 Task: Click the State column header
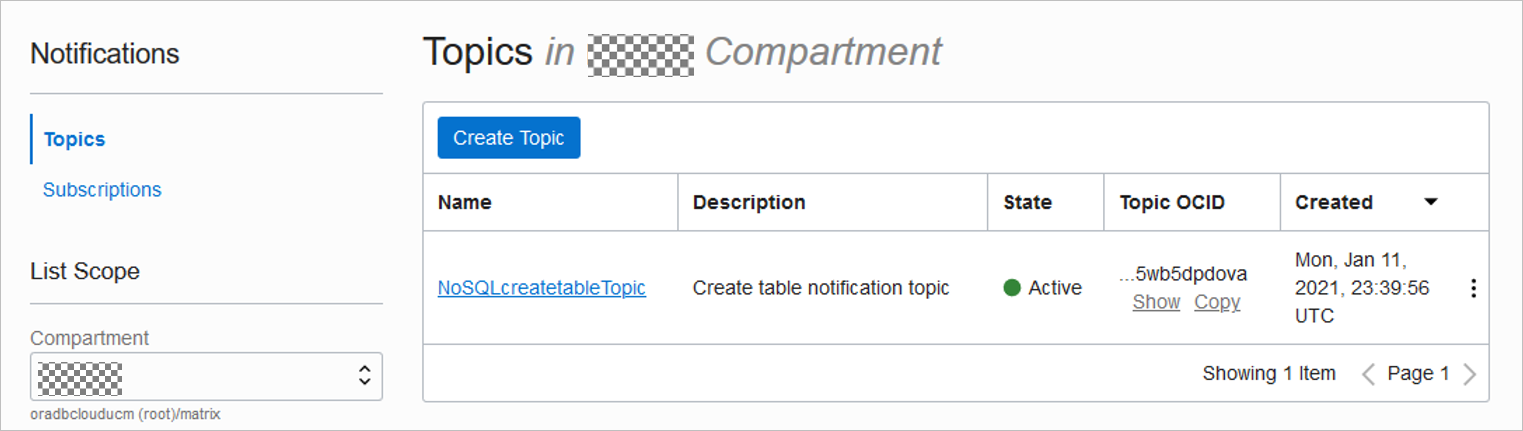(x=1028, y=202)
